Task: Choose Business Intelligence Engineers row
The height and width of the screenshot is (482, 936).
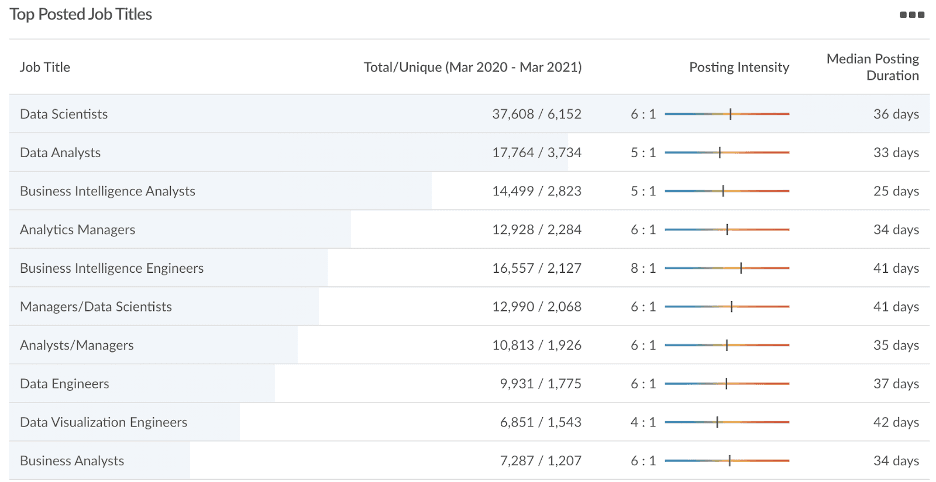Action: (112, 268)
